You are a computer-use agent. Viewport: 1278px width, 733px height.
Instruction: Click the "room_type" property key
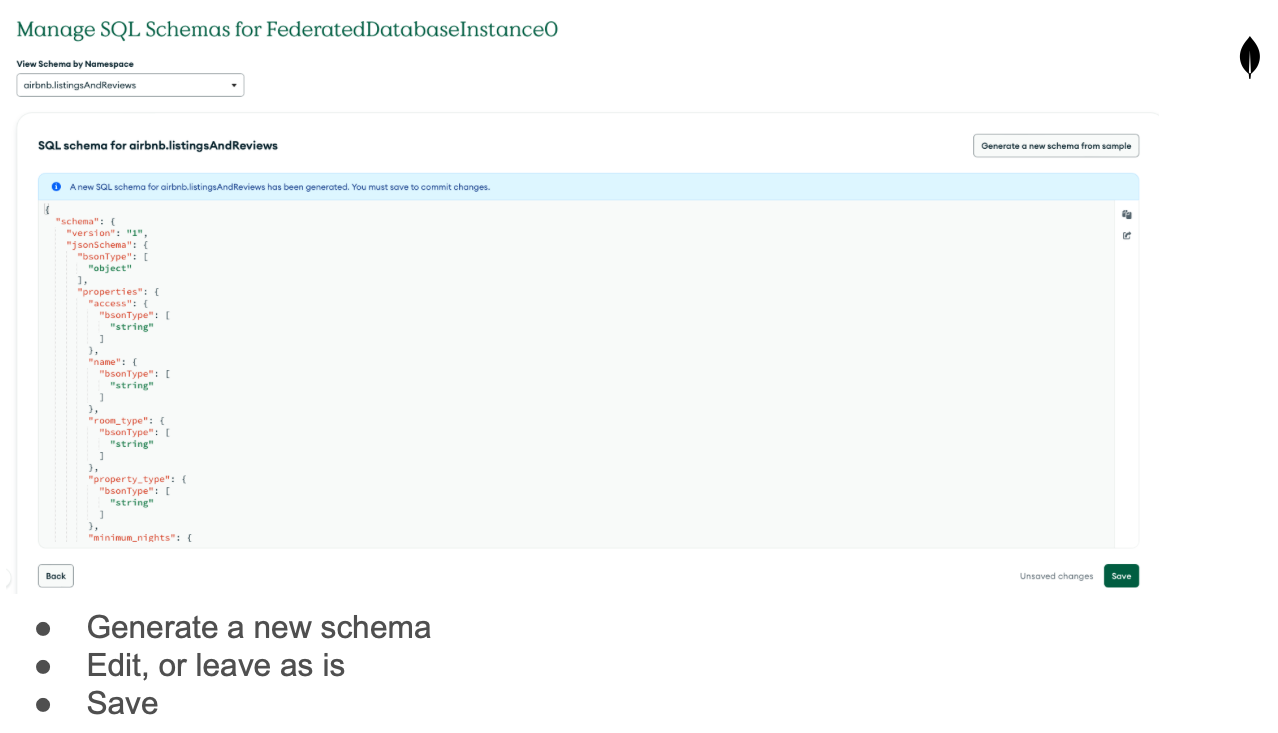(x=118, y=421)
